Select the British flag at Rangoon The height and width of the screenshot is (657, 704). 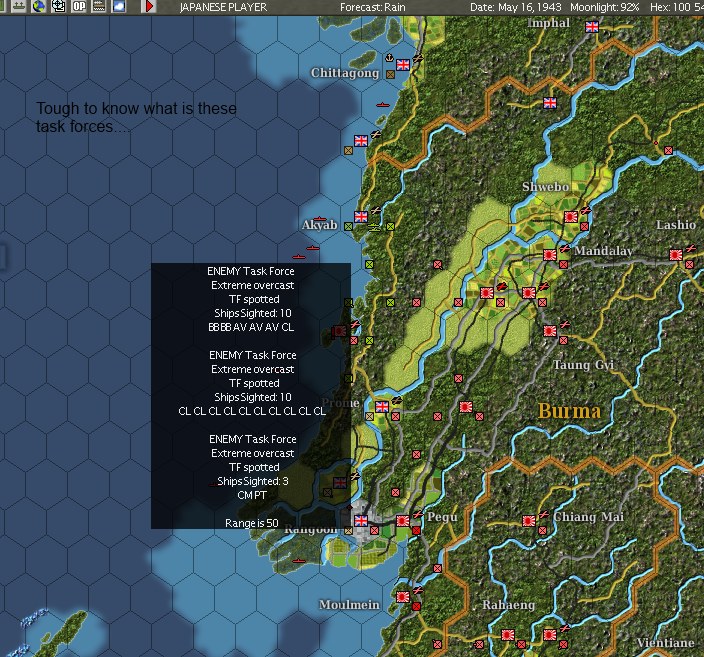tap(361, 520)
